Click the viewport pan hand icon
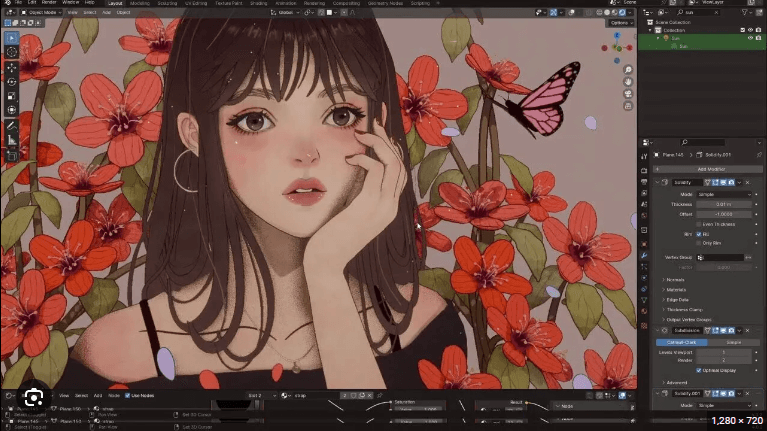The height and width of the screenshot is (431, 767). click(x=629, y=82)
